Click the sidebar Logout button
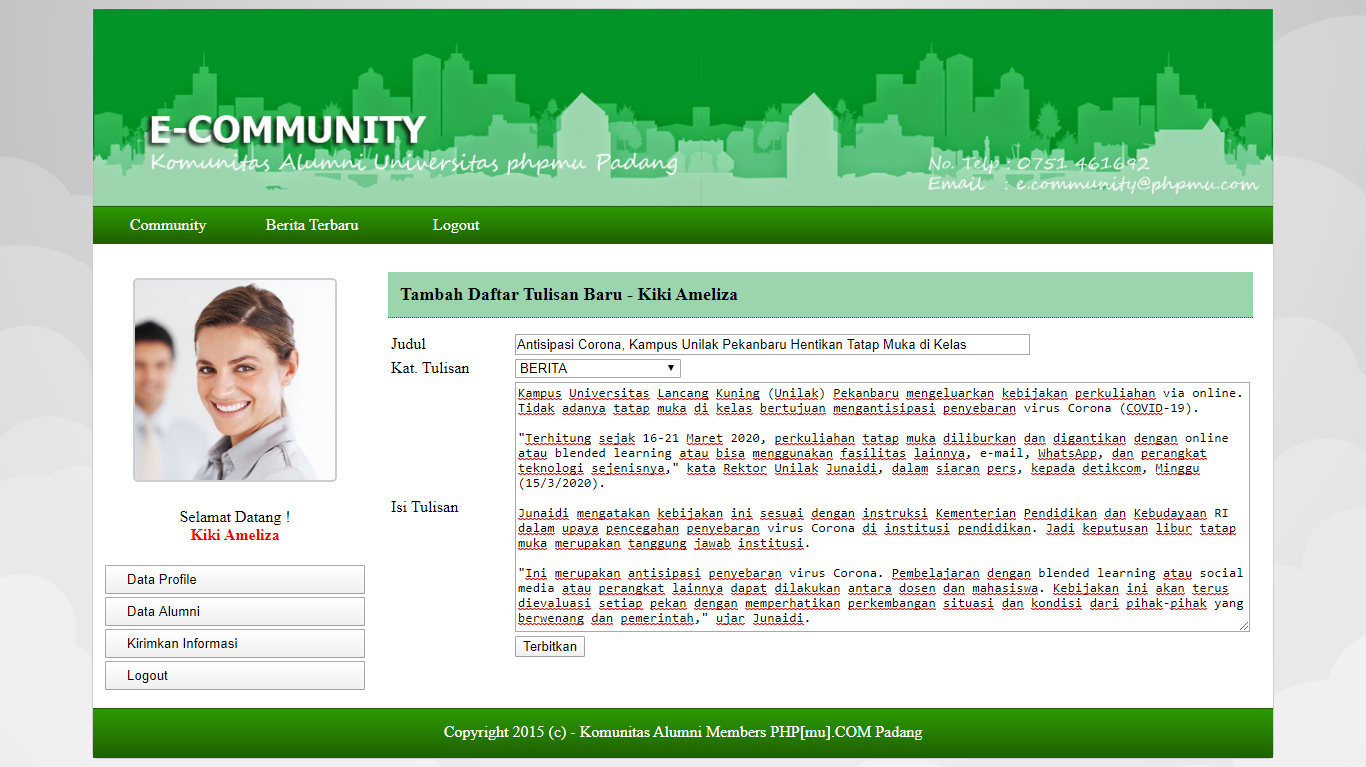Viewport: 1366px width, 767px height. 235,675
